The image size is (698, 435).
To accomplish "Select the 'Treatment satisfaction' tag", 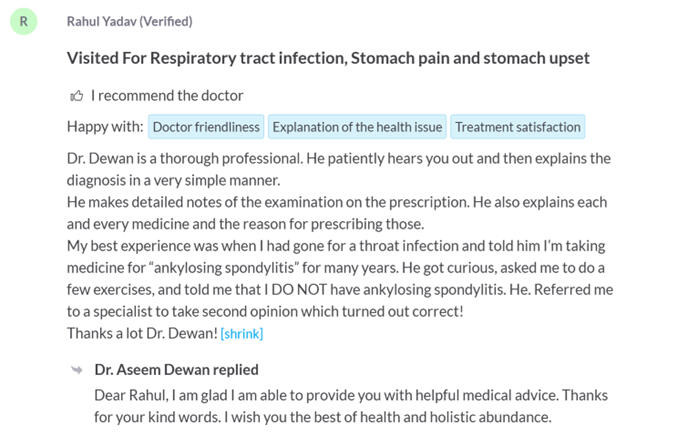I will pos(517,127).
